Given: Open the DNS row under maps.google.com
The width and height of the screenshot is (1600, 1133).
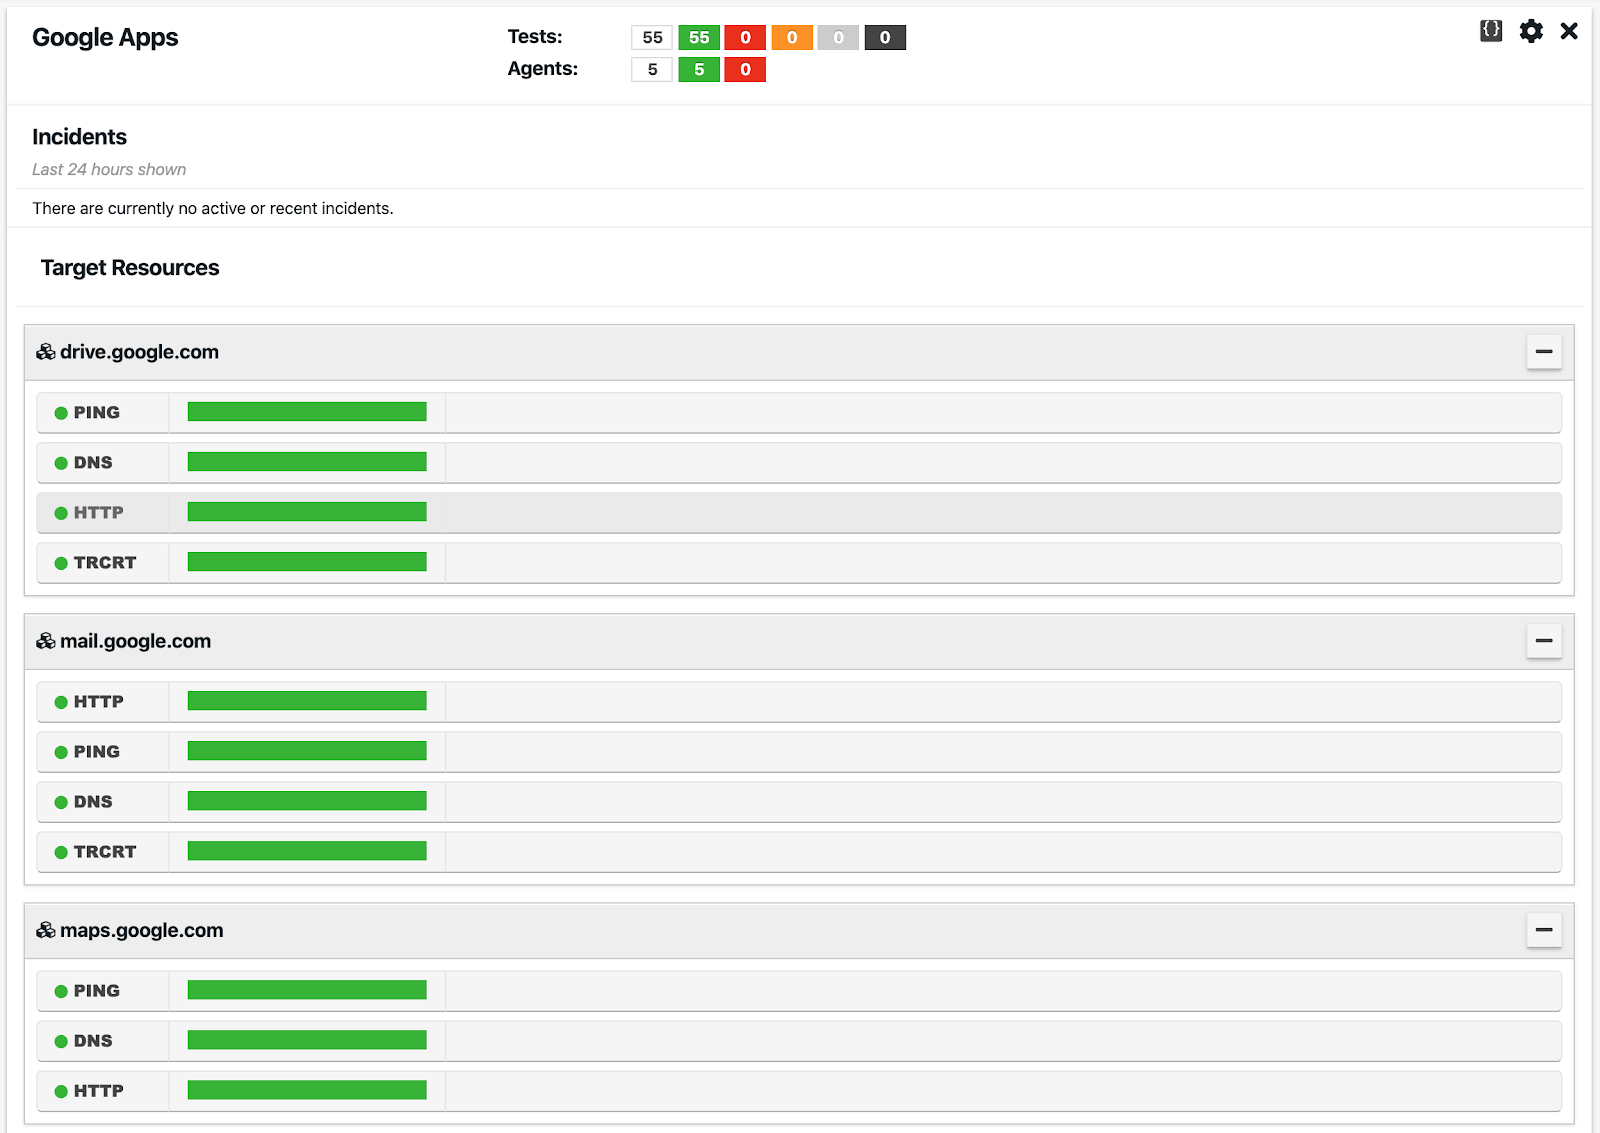Looking at the screenshot, I should click(x=799, y=1041).
